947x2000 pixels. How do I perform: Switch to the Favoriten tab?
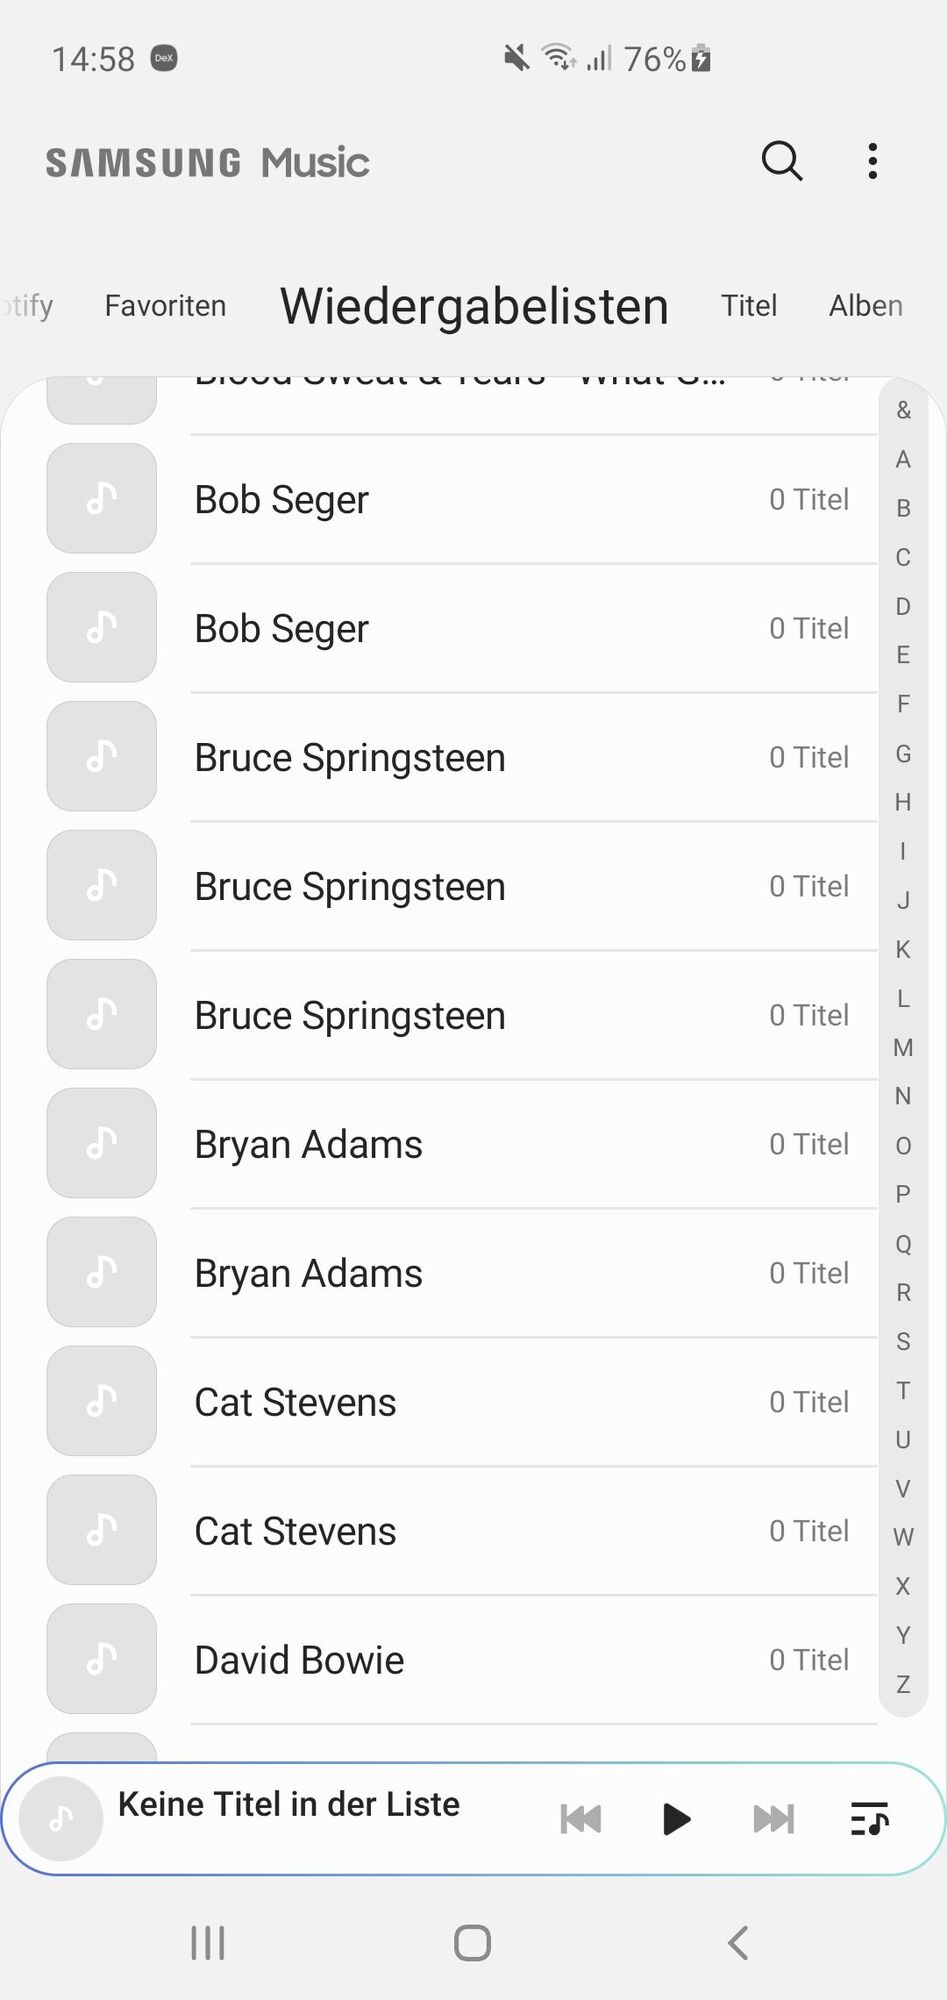point(165,306)
